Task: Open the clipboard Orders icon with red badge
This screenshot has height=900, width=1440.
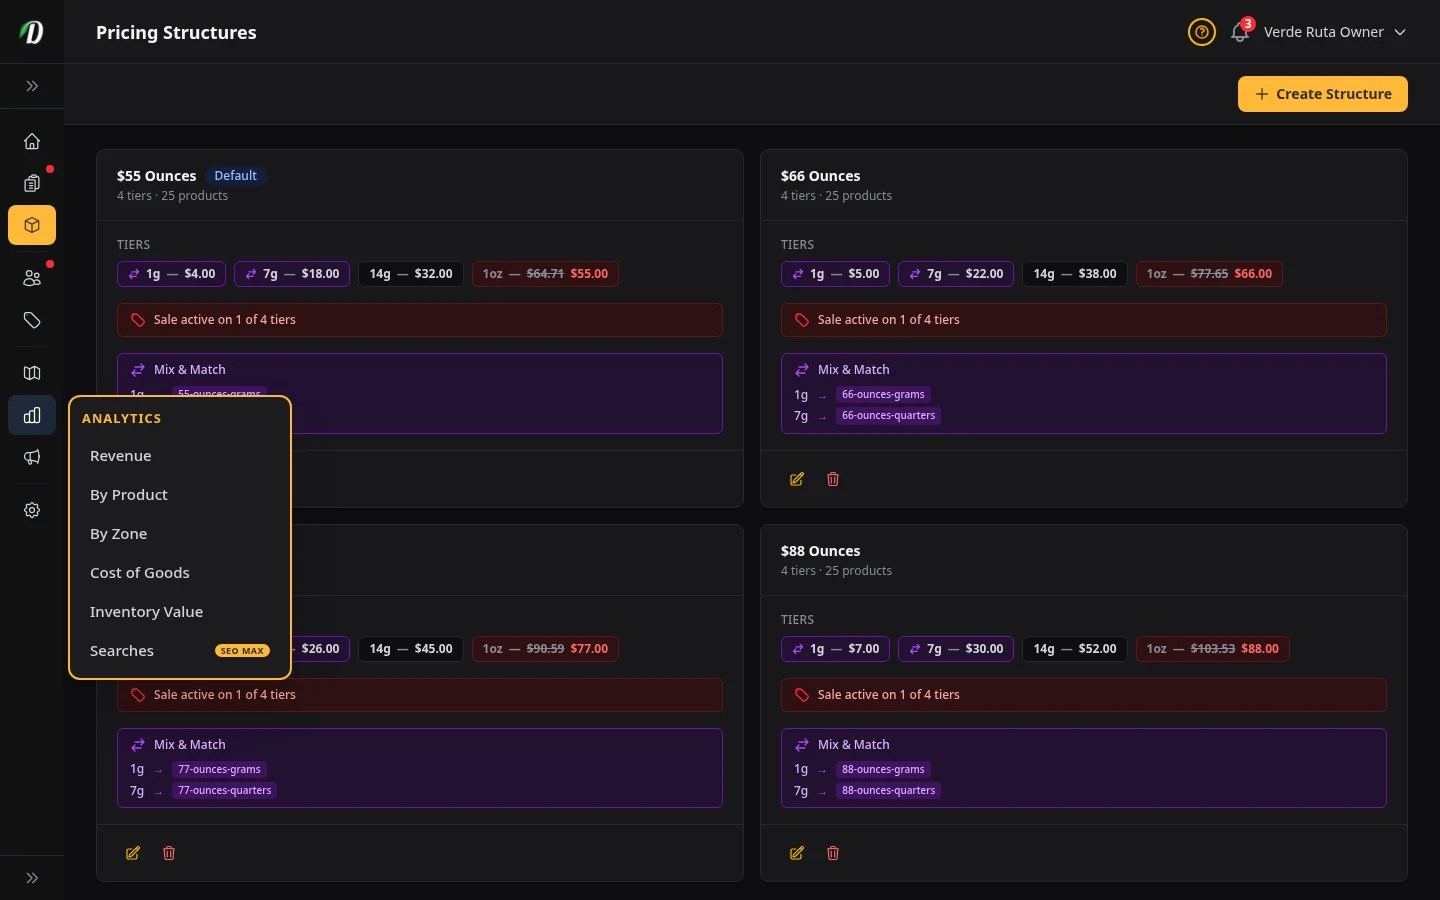Action: pyautogui.click(x=32, y=184)
